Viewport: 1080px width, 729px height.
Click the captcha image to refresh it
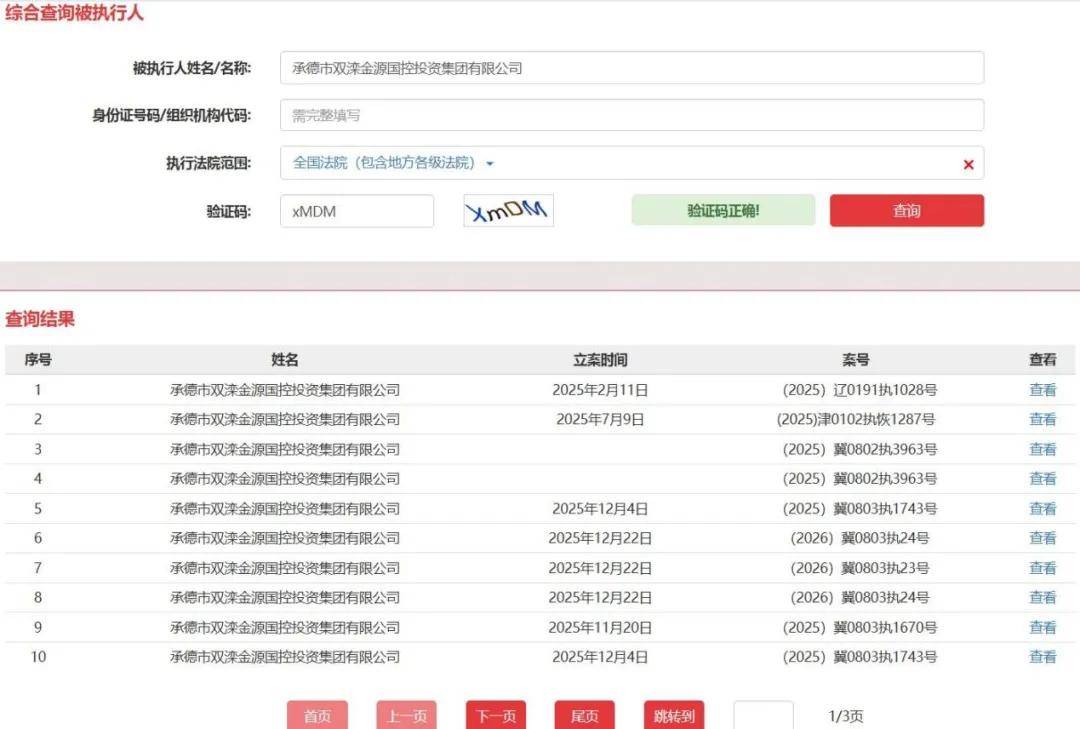[508, 211]
